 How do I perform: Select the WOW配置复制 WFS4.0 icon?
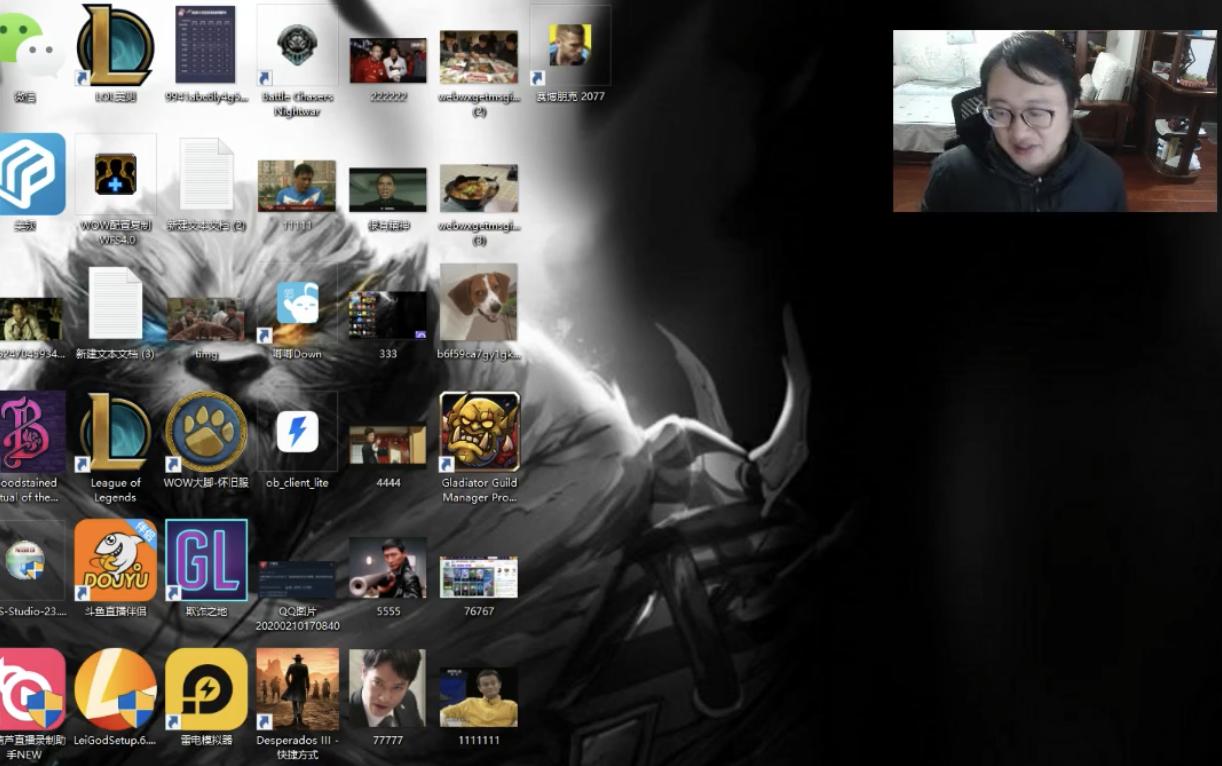pyautogui.click(x=116, y=174)
